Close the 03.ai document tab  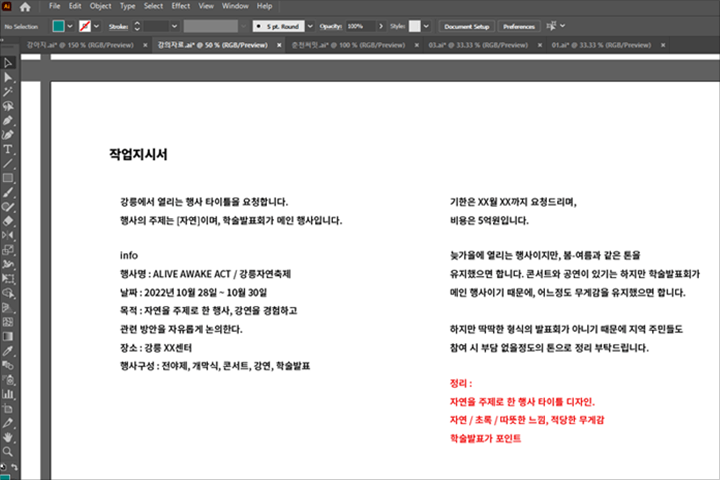tap(540, 45)
